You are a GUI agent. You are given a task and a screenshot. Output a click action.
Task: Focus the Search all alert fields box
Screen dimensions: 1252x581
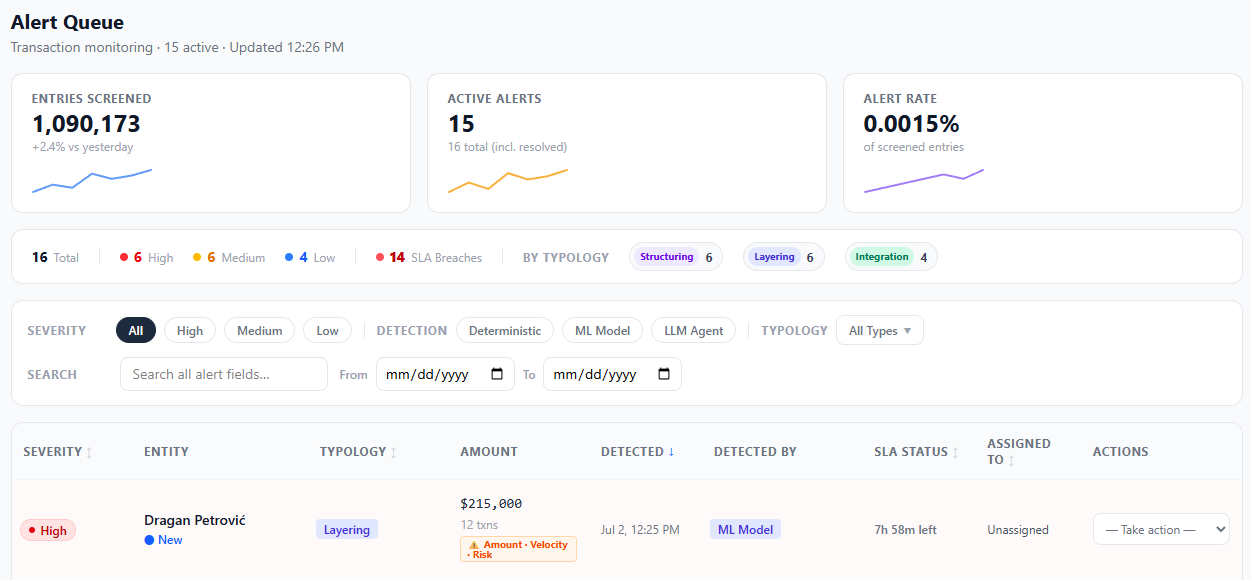(x=224, y=374)
